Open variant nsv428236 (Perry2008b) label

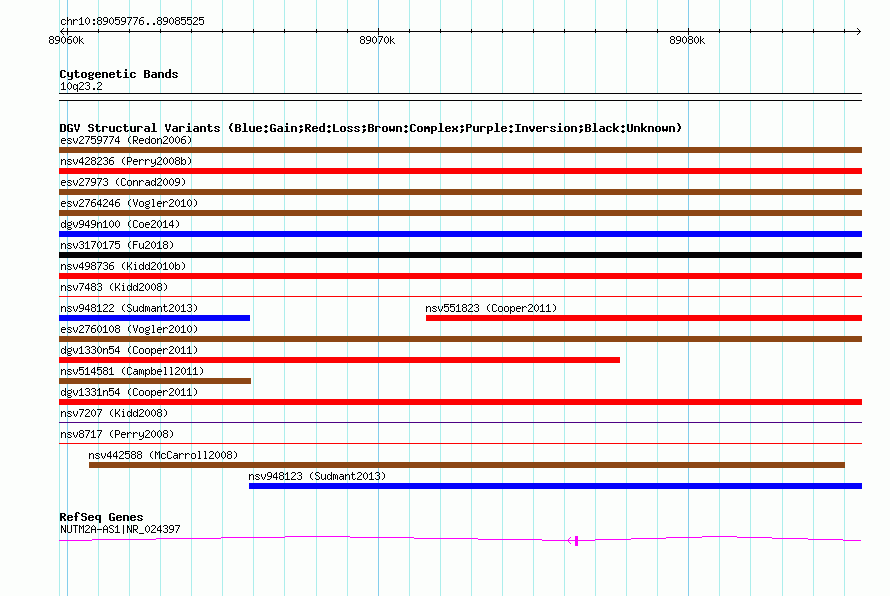(x=126, y=161)
